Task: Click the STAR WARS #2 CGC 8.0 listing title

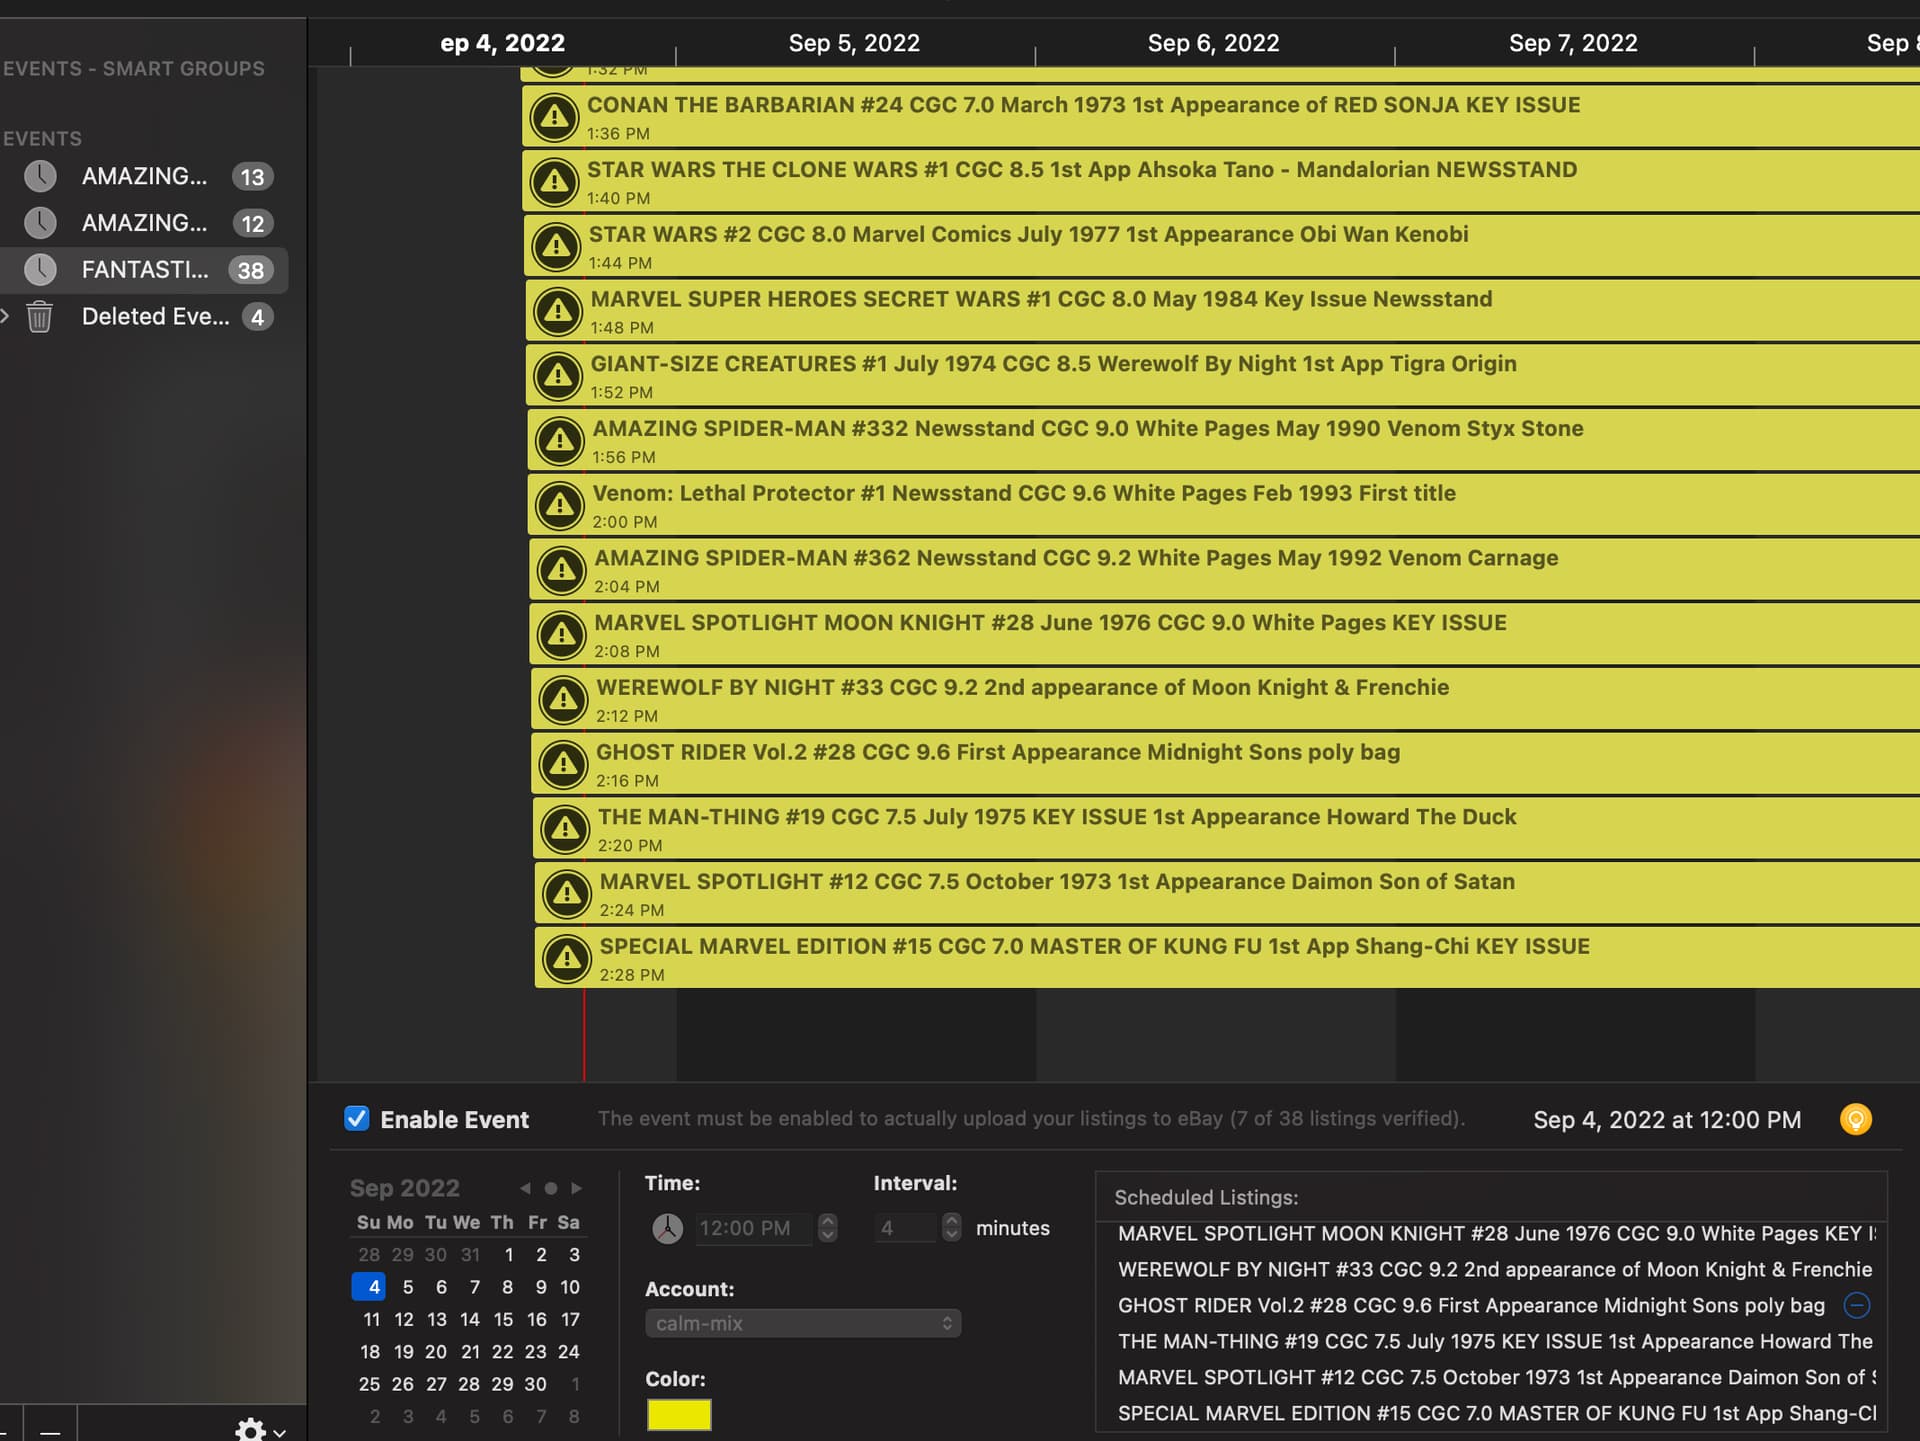Action: tap(1028, 234)
